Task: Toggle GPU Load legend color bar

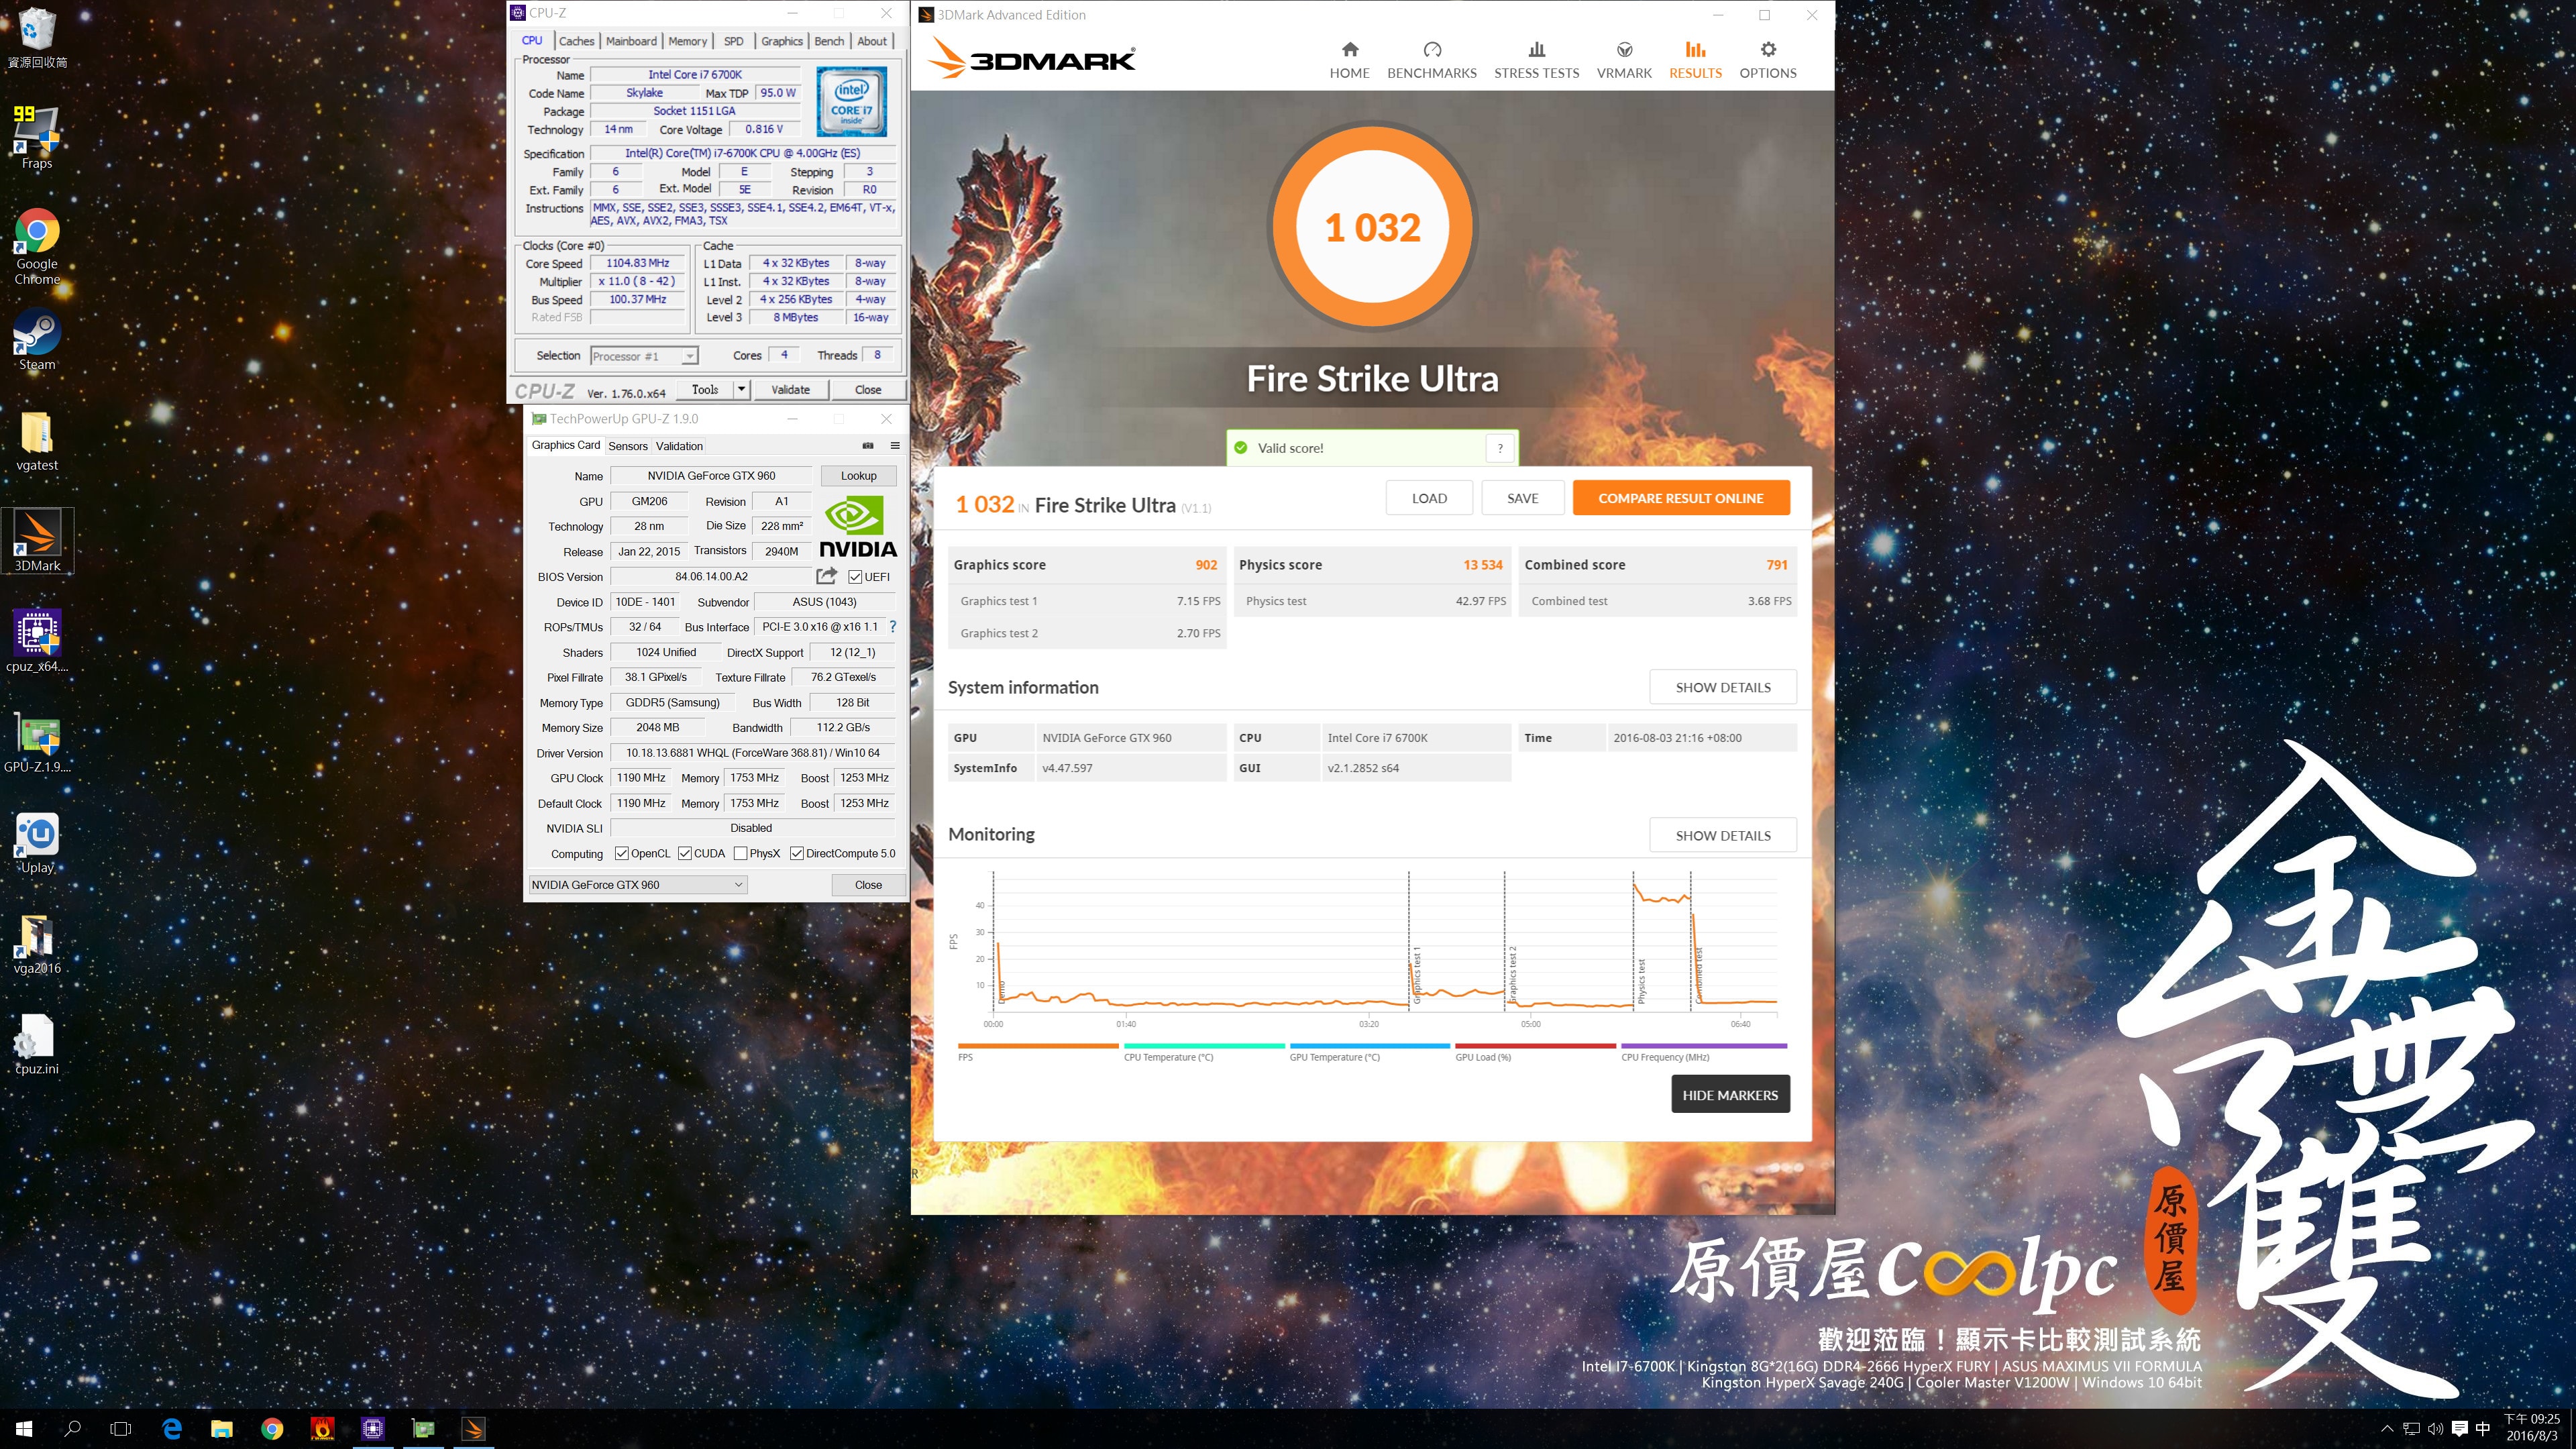Action: coord(1535,1046)
